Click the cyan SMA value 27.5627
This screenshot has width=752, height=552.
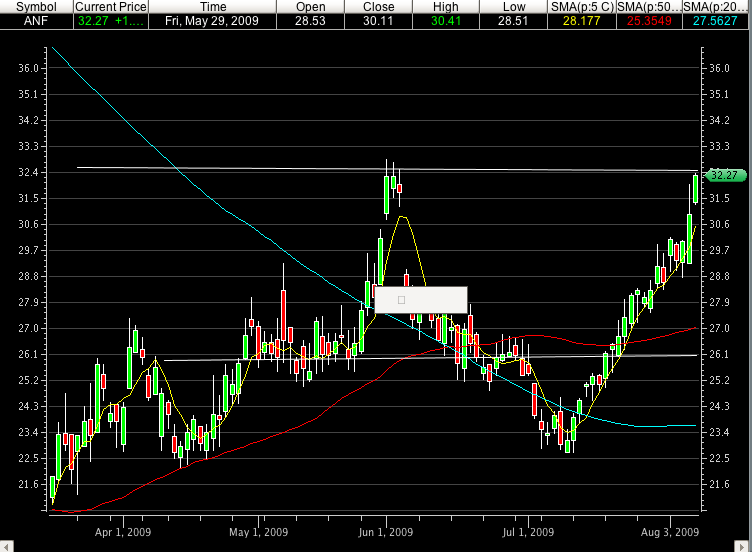pyautogui.click(x=716, y=20)
